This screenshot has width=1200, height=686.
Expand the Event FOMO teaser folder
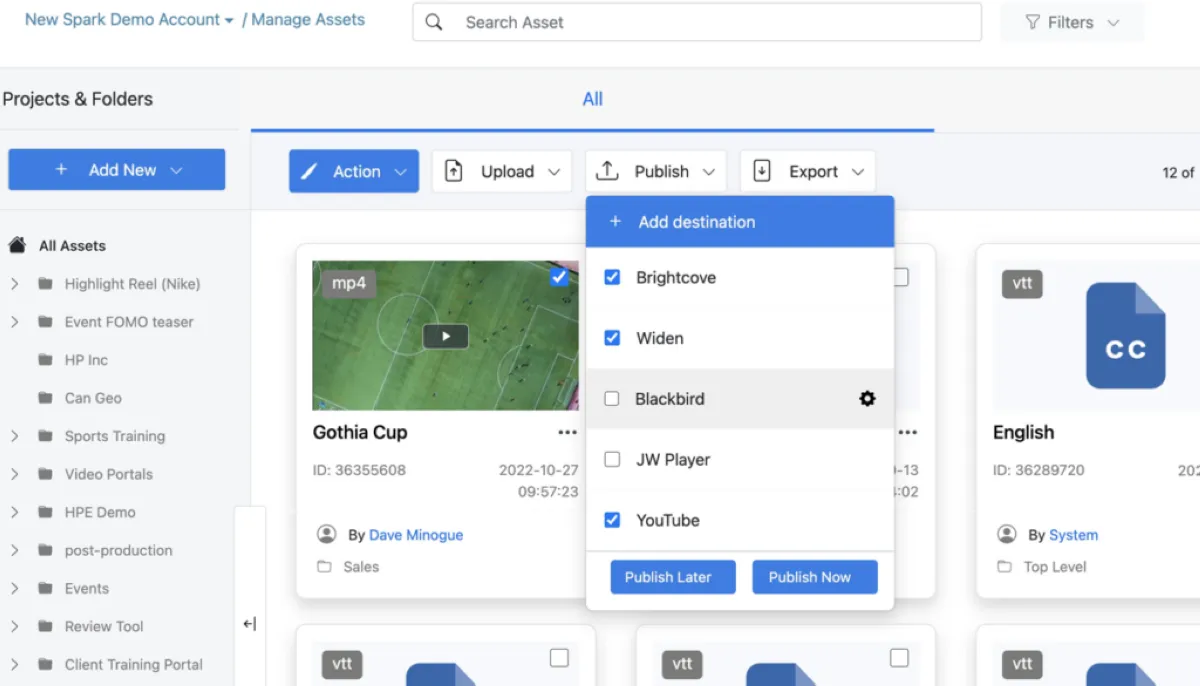click(15, 322)
